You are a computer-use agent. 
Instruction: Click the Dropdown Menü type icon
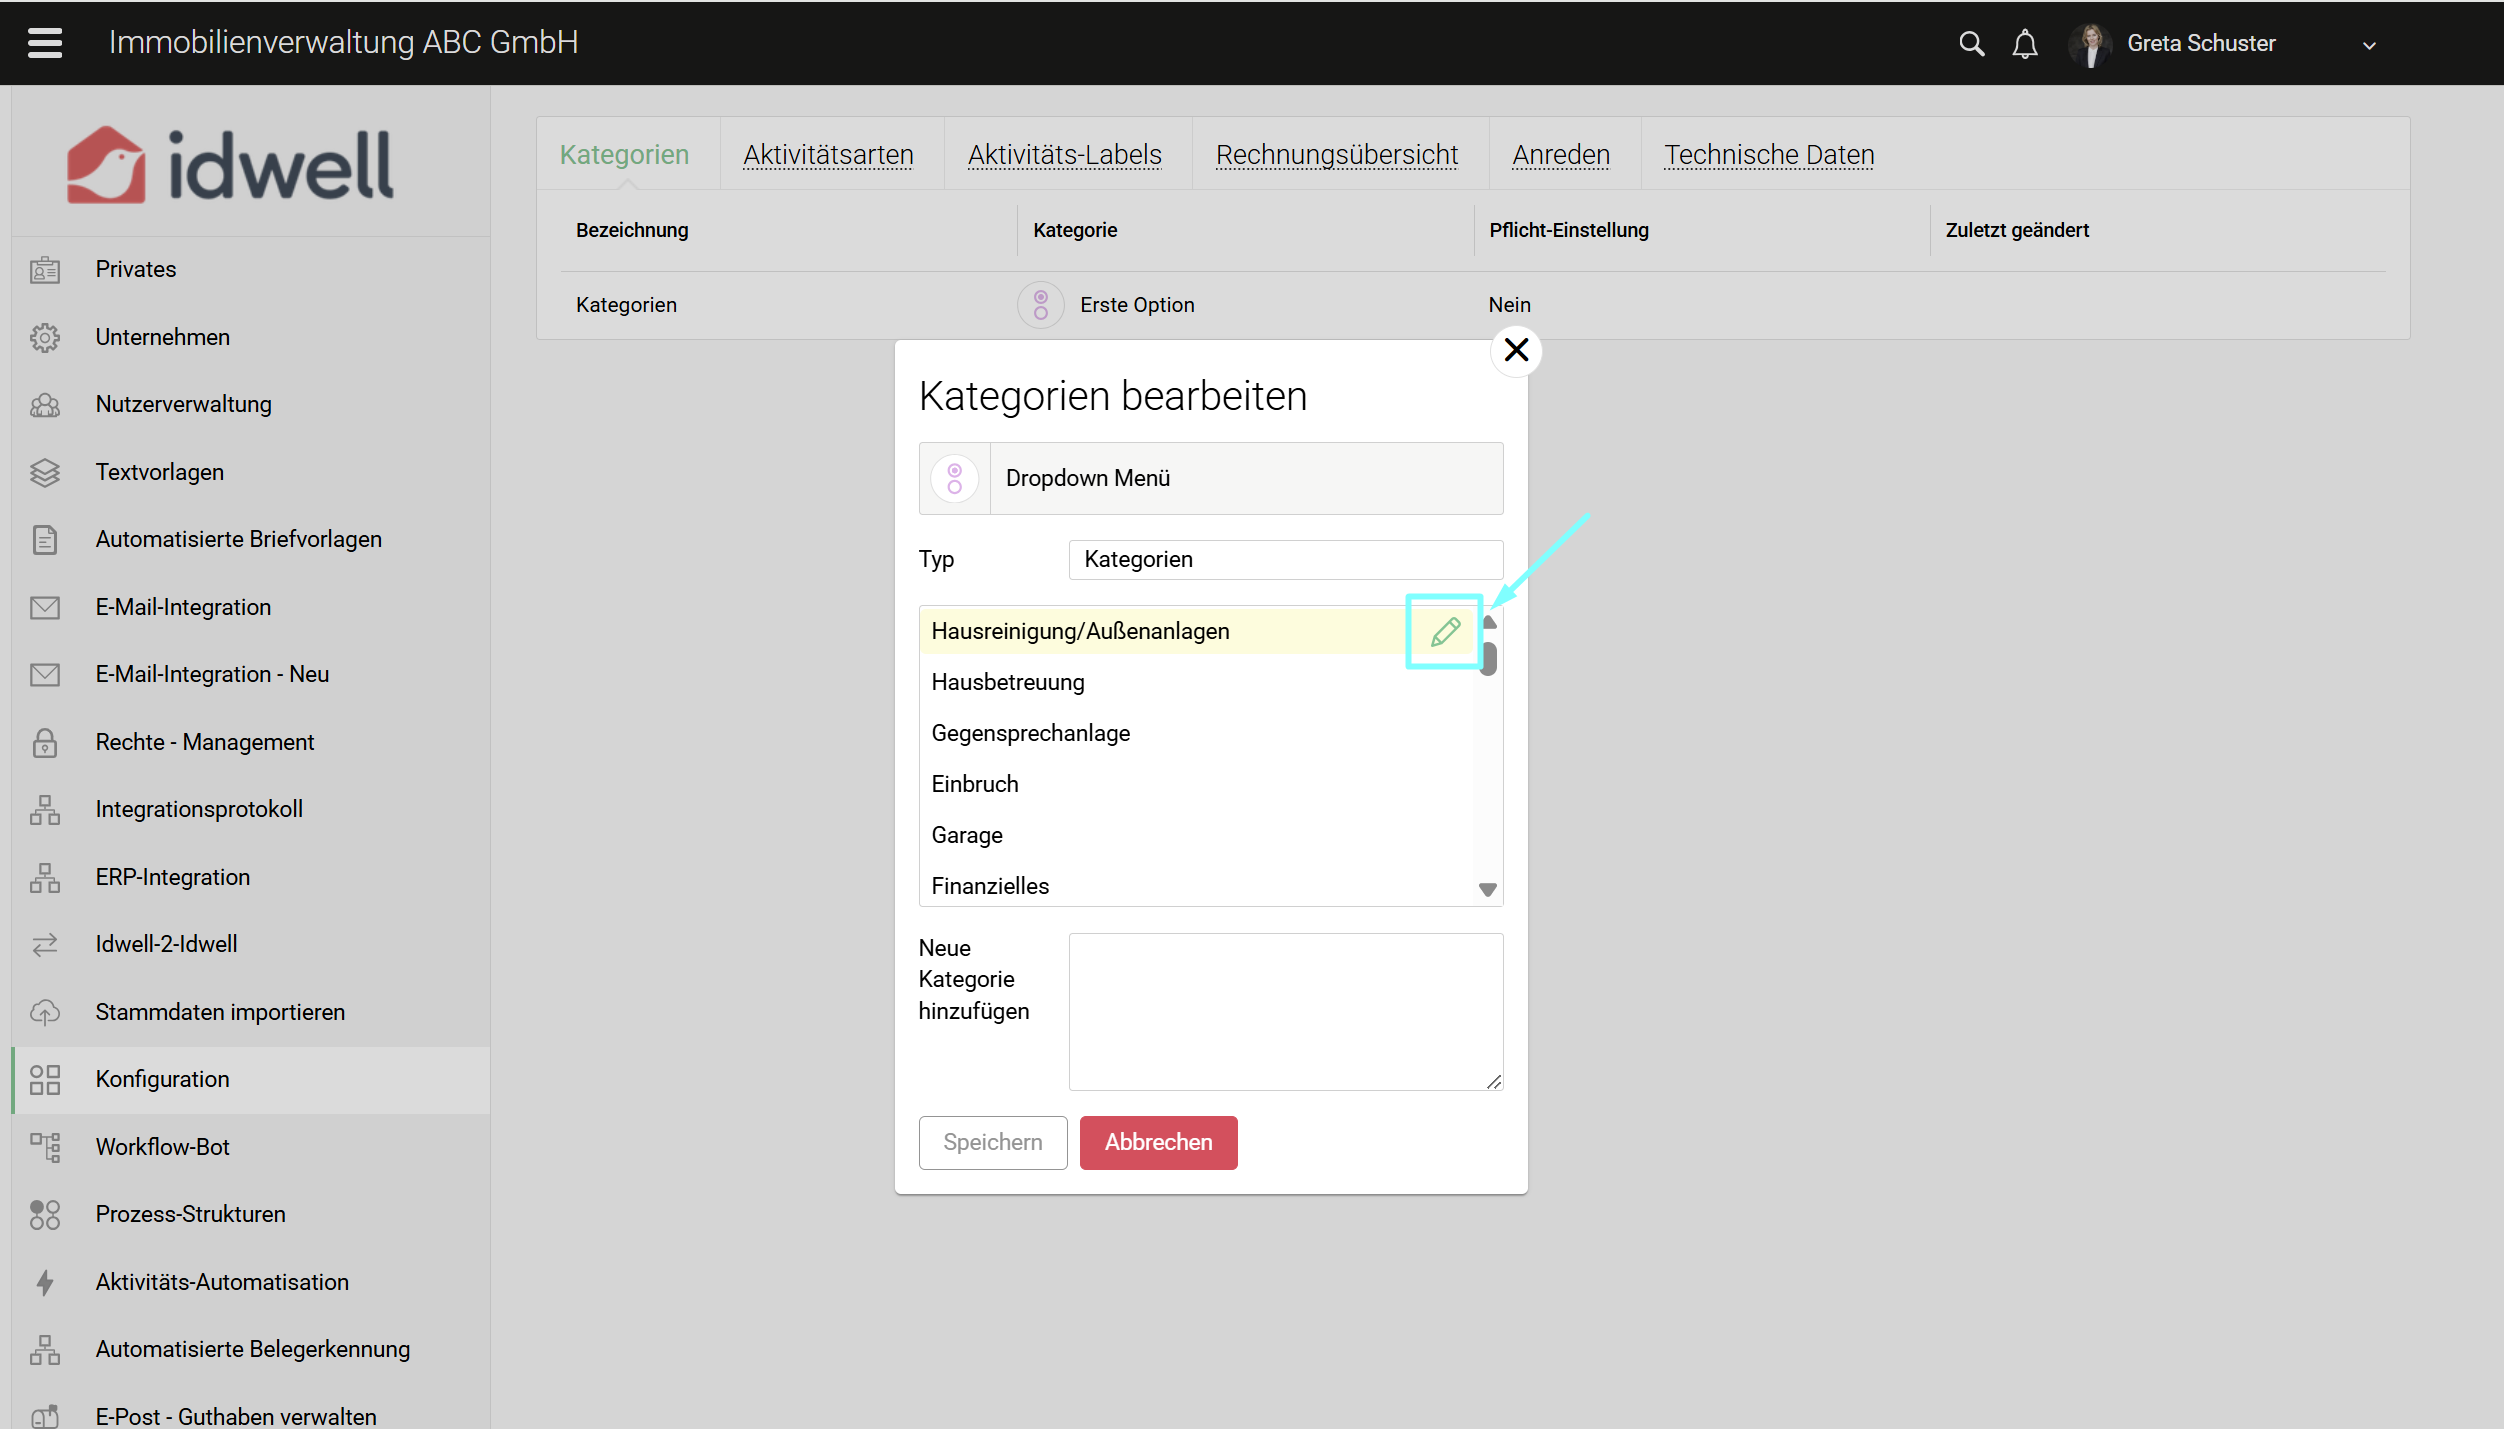click(x=955, y=478)
